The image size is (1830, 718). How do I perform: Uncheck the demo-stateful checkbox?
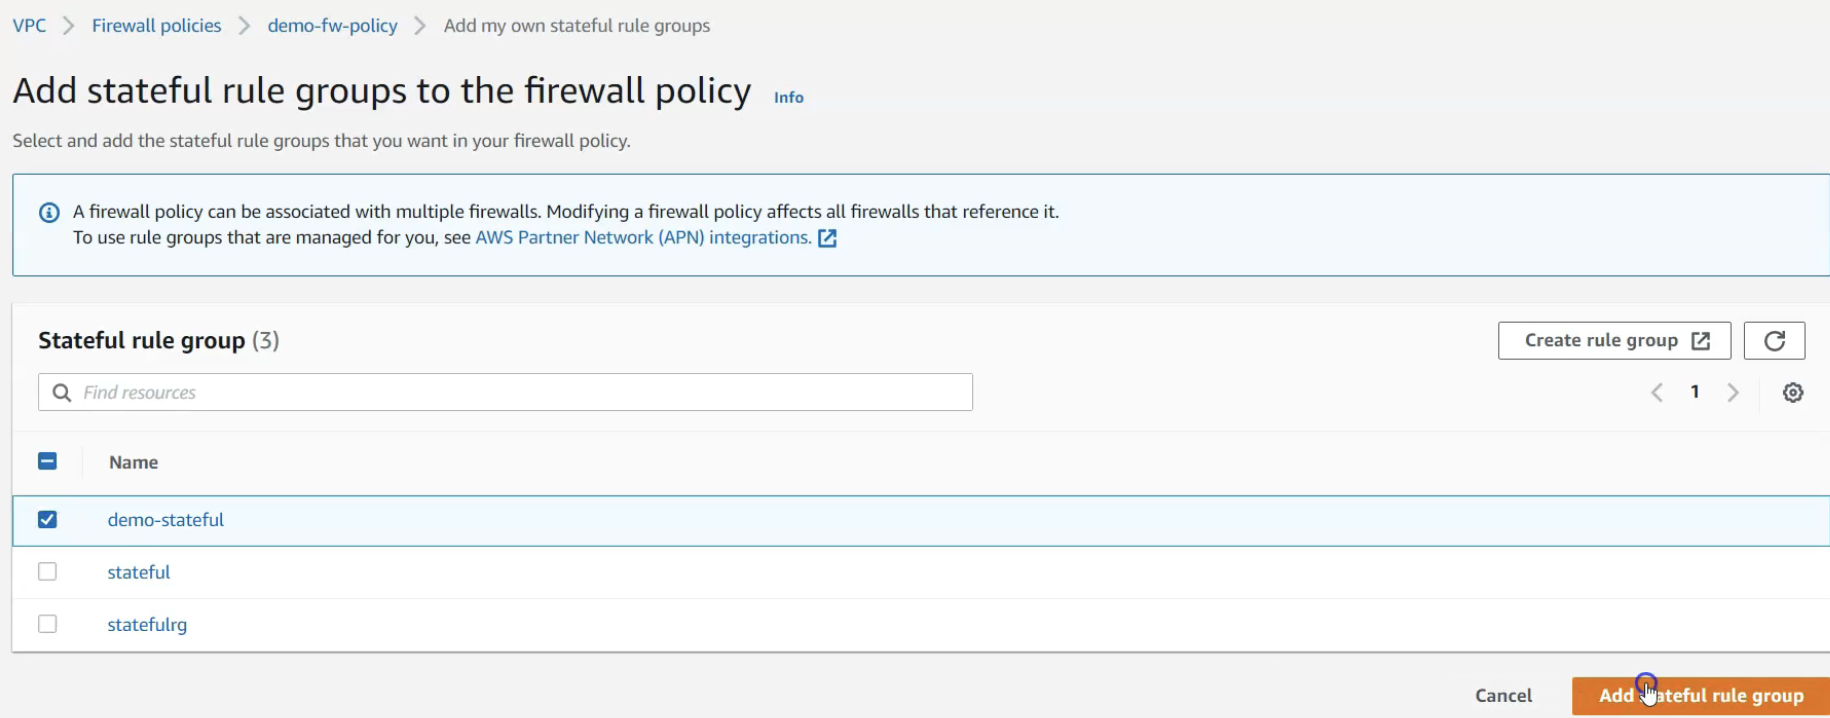(47, 520)
